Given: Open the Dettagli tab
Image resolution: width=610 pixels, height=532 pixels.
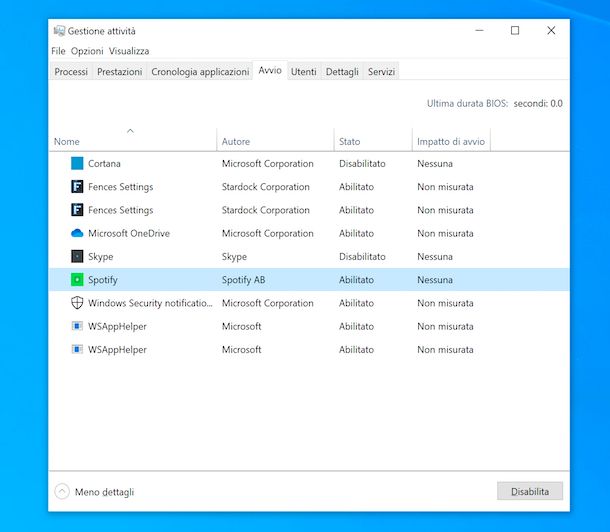Looking at the screenshot, I should (342, 72).
